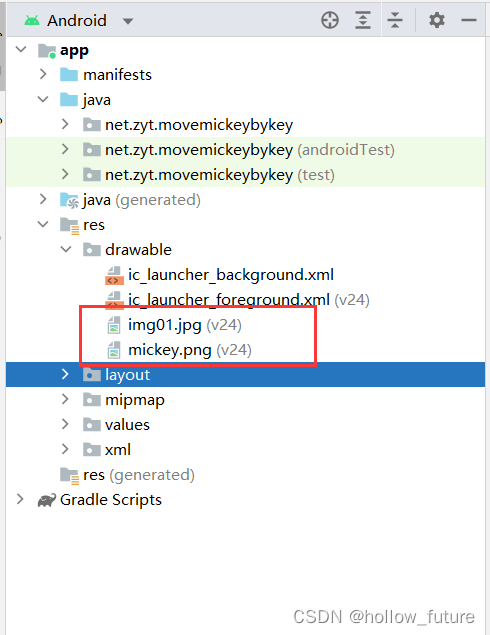Click the img01.jpg image file icon
Viewport: 490px width, 635px height.
coord(114,325)
